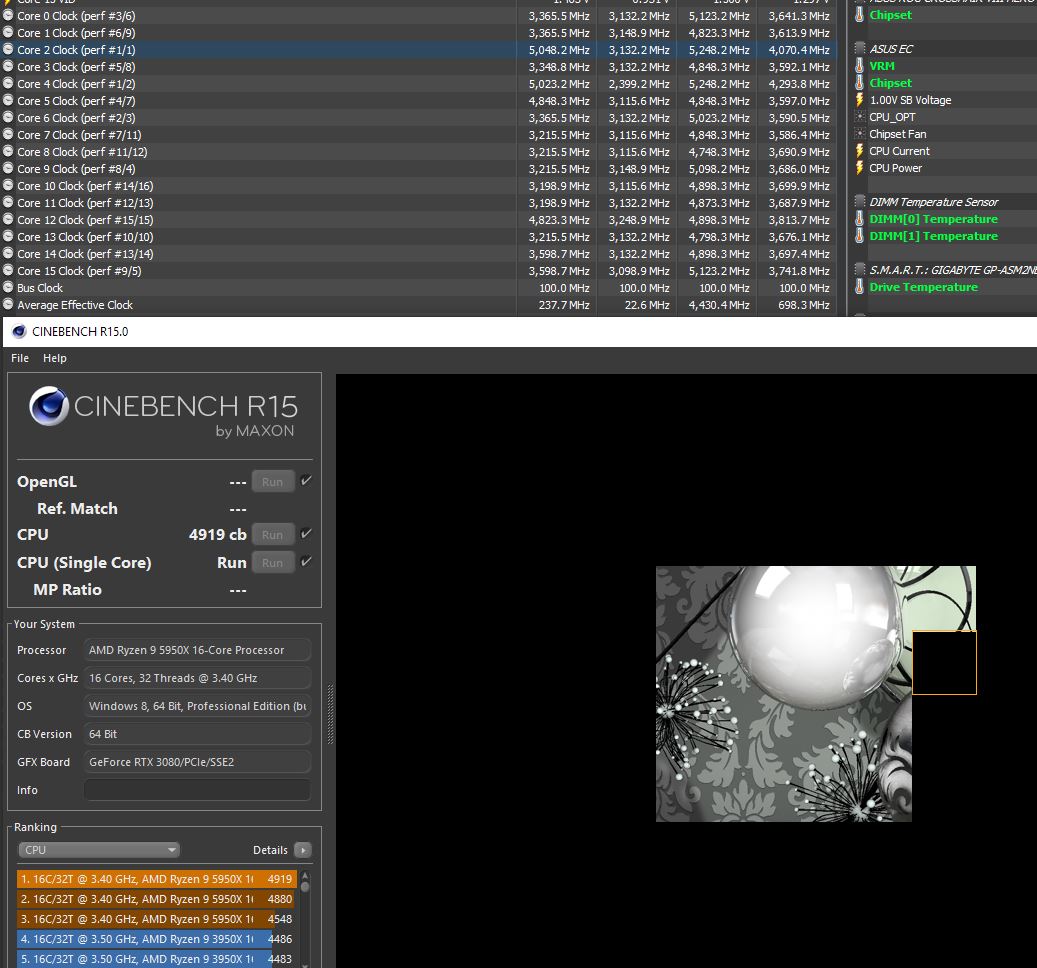
Task: Click the Run button for OpenGL
Action: pyautogui.click(x=272, y=482)
